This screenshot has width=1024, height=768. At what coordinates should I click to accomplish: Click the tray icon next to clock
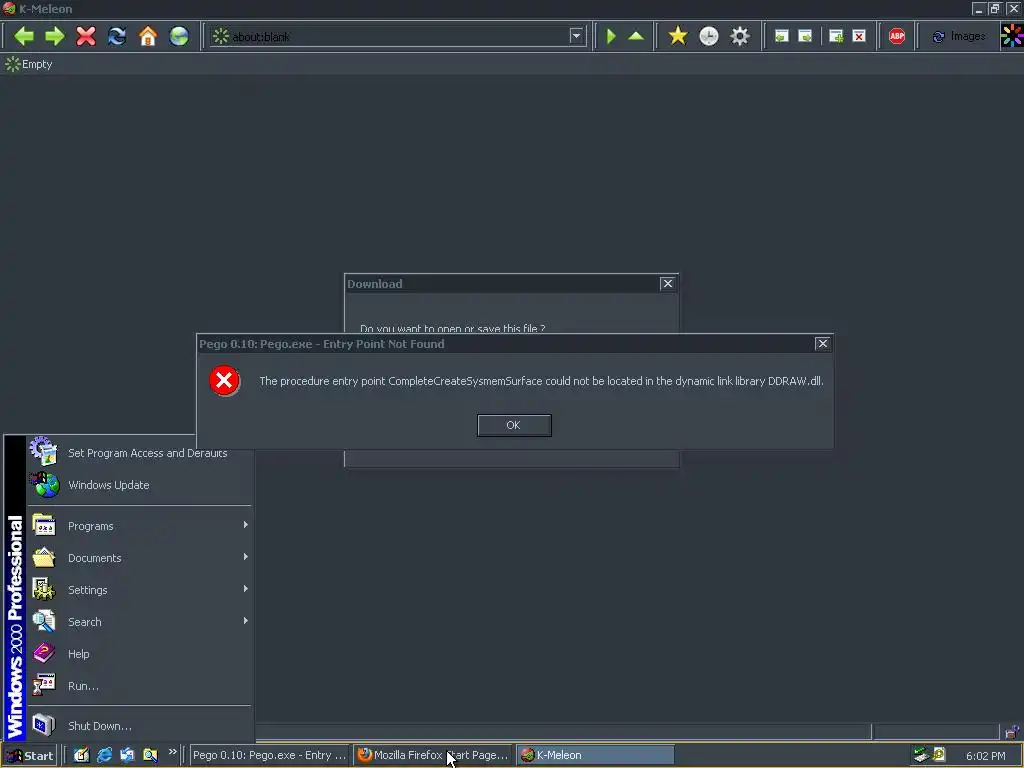point(939,755)
